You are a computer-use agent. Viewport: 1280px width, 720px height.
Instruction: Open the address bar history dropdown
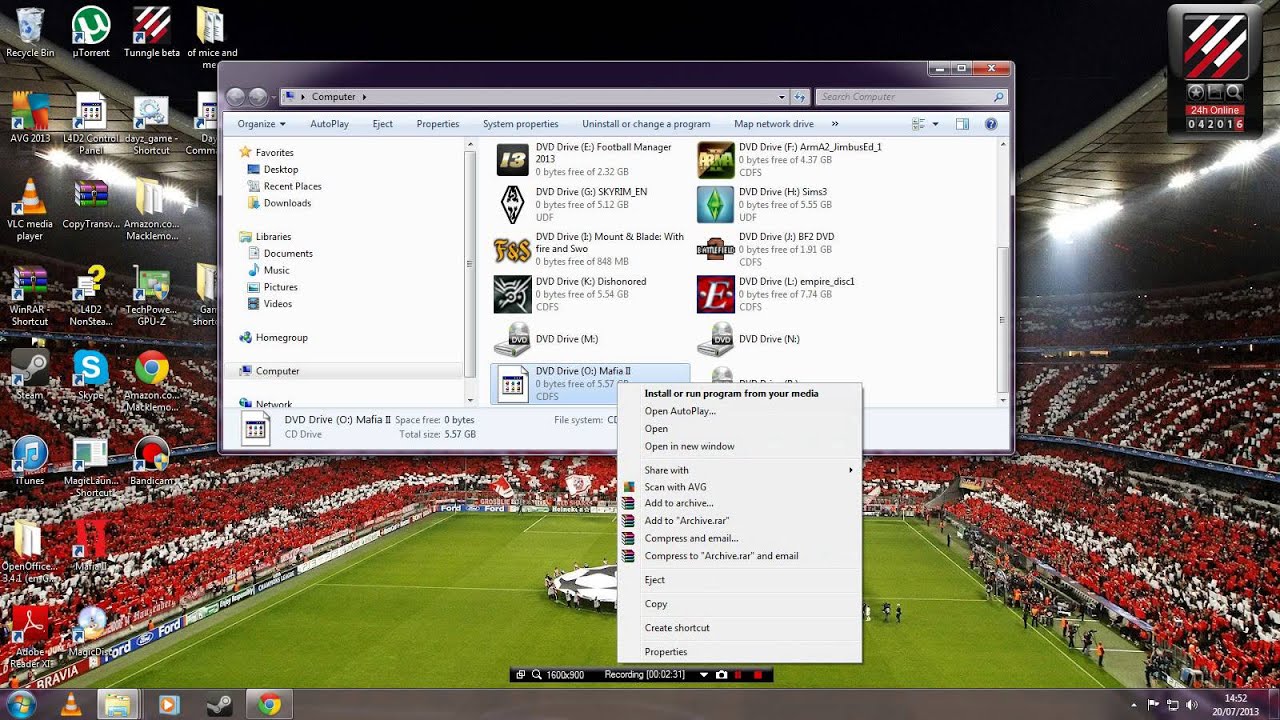[x=782, y=97]
